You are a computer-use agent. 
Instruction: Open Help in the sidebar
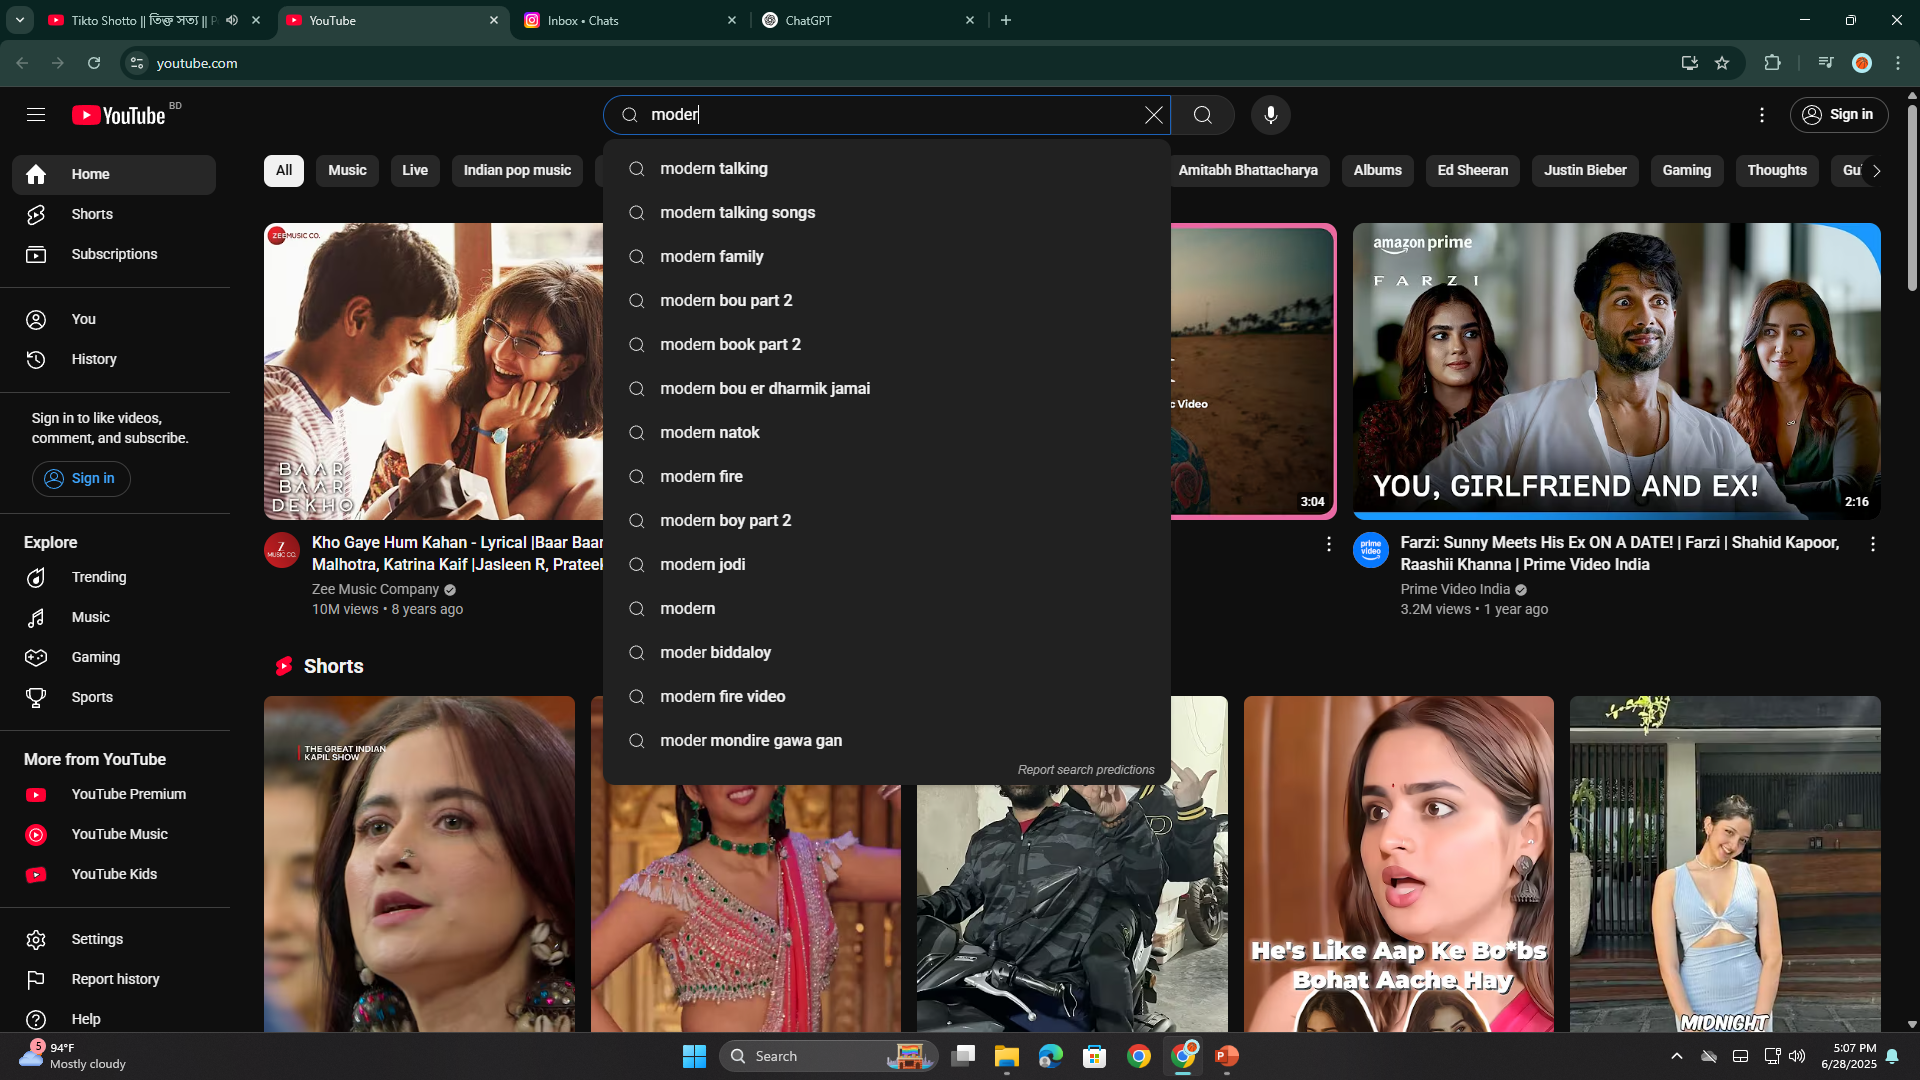point(114,1019)
